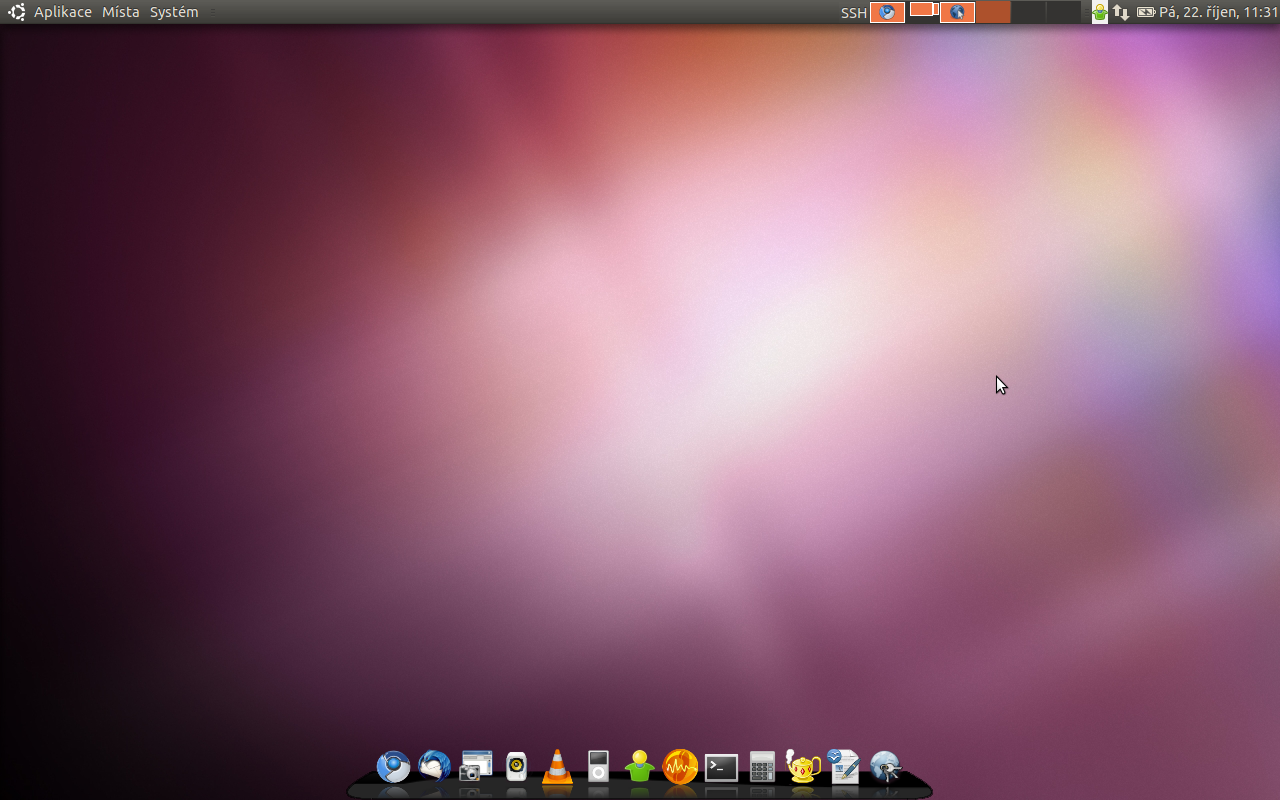This screenshot has width=1280, height=800.
Task: Open the screenshot camera tool in the dock
Action: (476, 766)
